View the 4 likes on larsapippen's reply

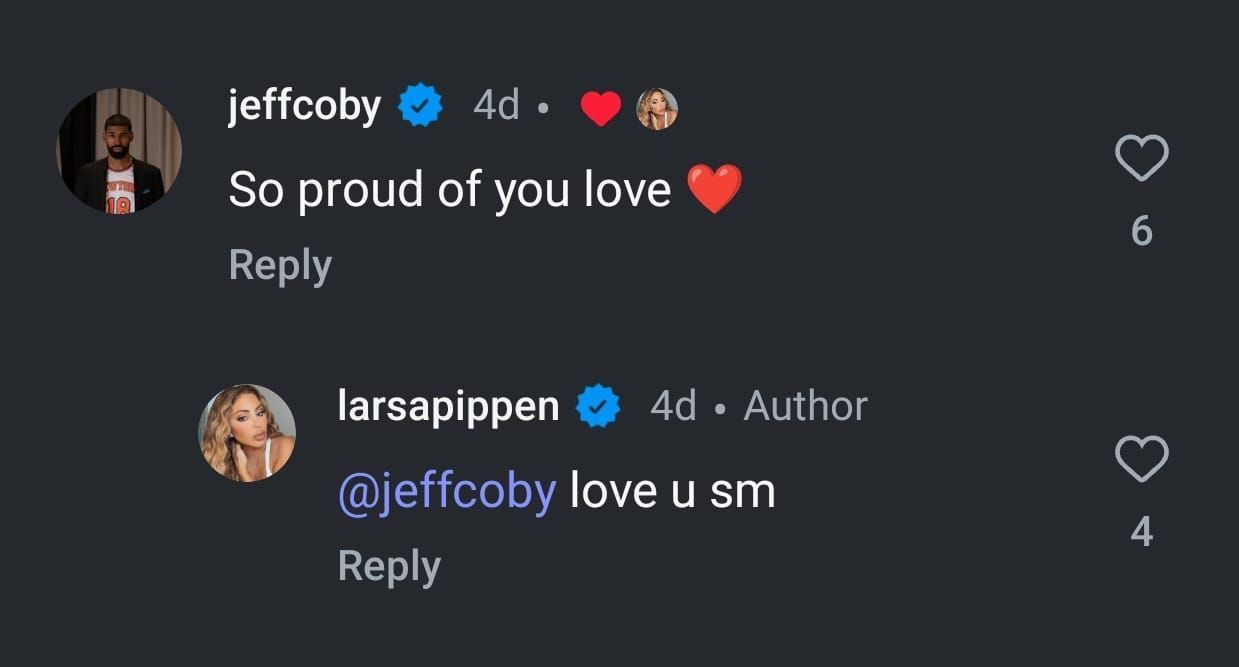point(1141,532)
